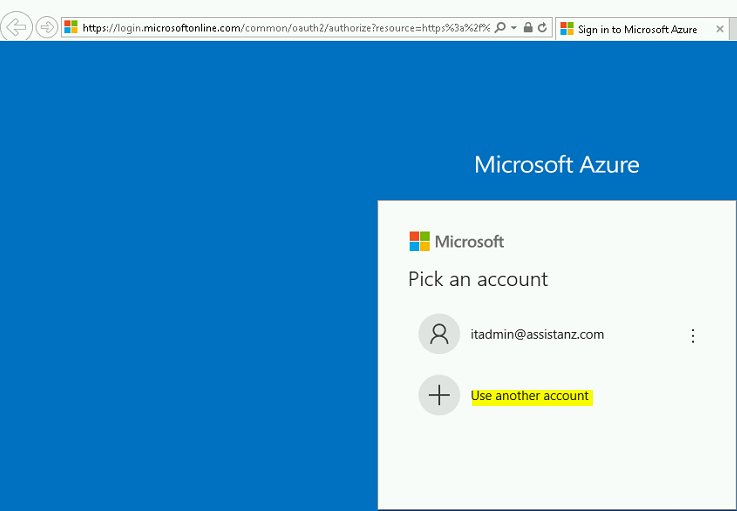The height and width of the screenshot is (511, 737).
Task: Click Use another account
Action: [x=530, y=396]
